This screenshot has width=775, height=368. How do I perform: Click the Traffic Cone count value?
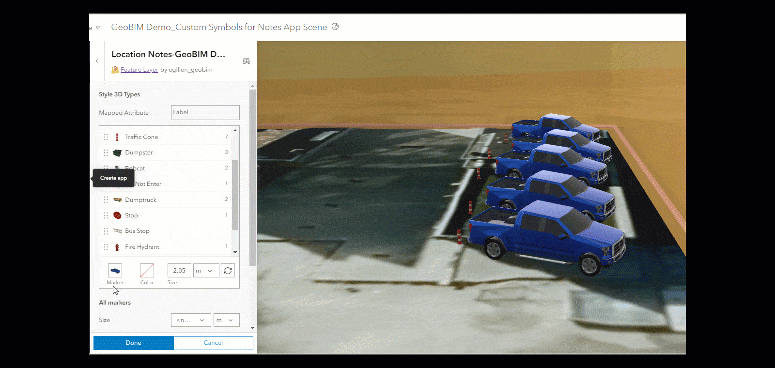tap(226, 137)
